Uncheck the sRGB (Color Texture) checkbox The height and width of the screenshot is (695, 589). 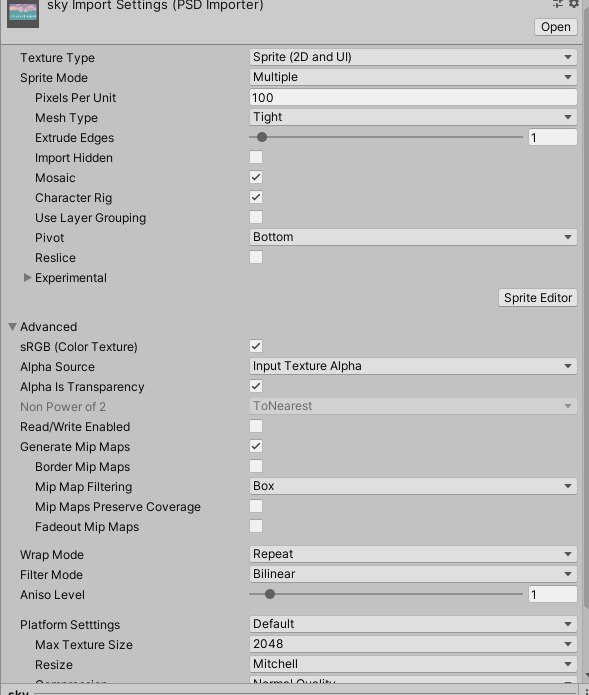pyautogui.click(x=256, y=346)
